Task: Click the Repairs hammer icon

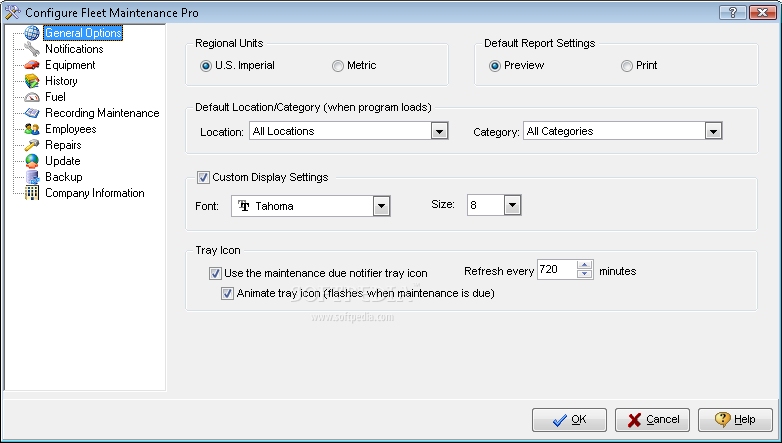Action: click(32, 145)
